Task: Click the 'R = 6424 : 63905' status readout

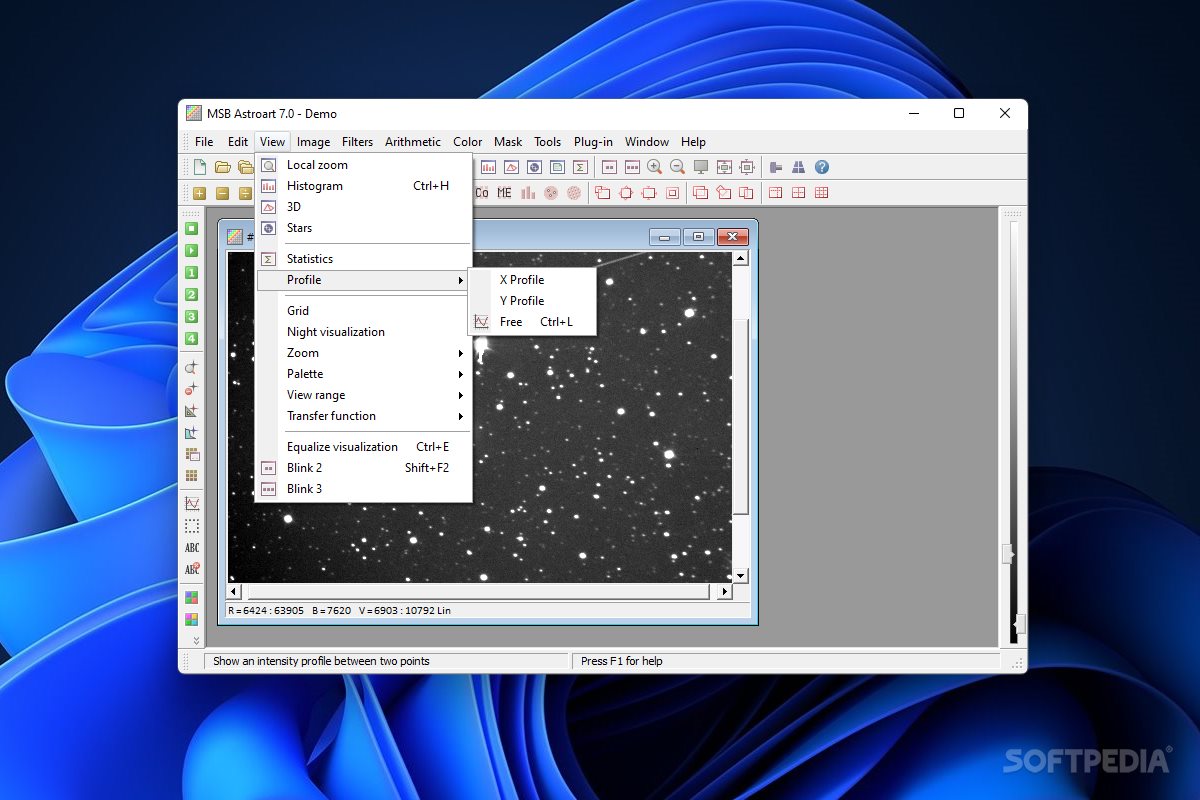Action: point(266,610)
